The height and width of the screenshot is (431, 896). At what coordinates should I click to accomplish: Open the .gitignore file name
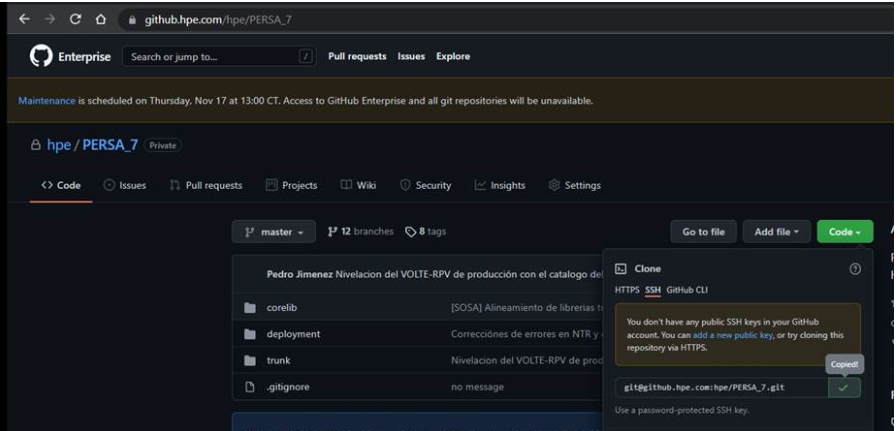coord(288,387)
